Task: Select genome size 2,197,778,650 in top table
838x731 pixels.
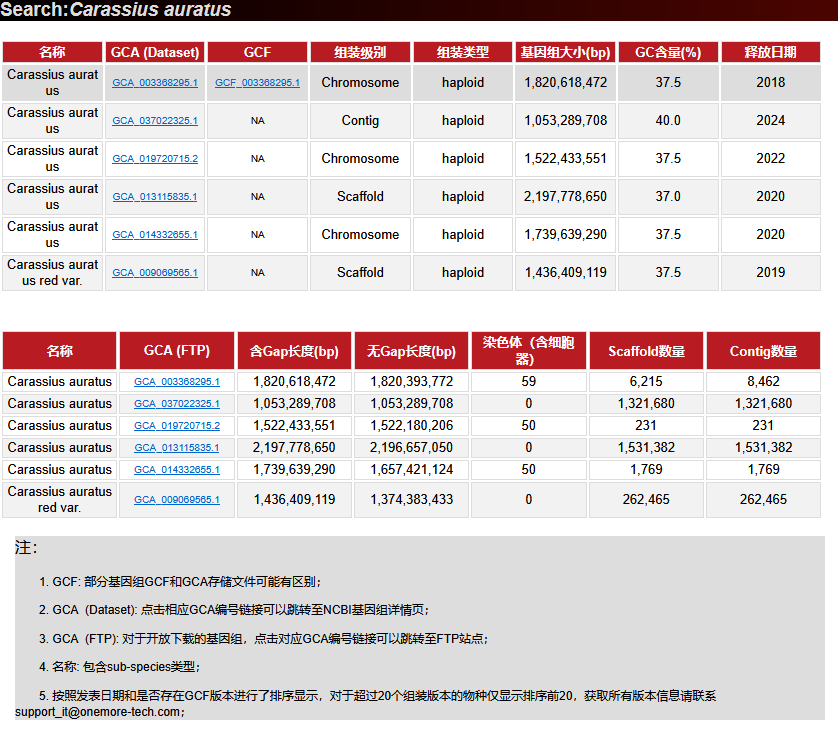Action: pyautogui.click(x=565, y=197)
